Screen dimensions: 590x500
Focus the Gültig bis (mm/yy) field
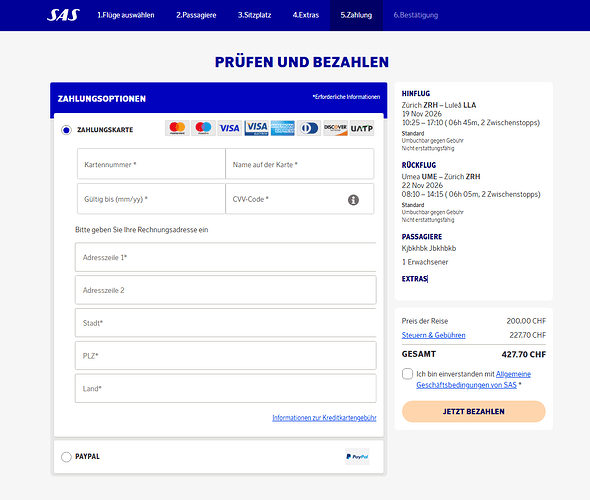[x=151, y=199]
